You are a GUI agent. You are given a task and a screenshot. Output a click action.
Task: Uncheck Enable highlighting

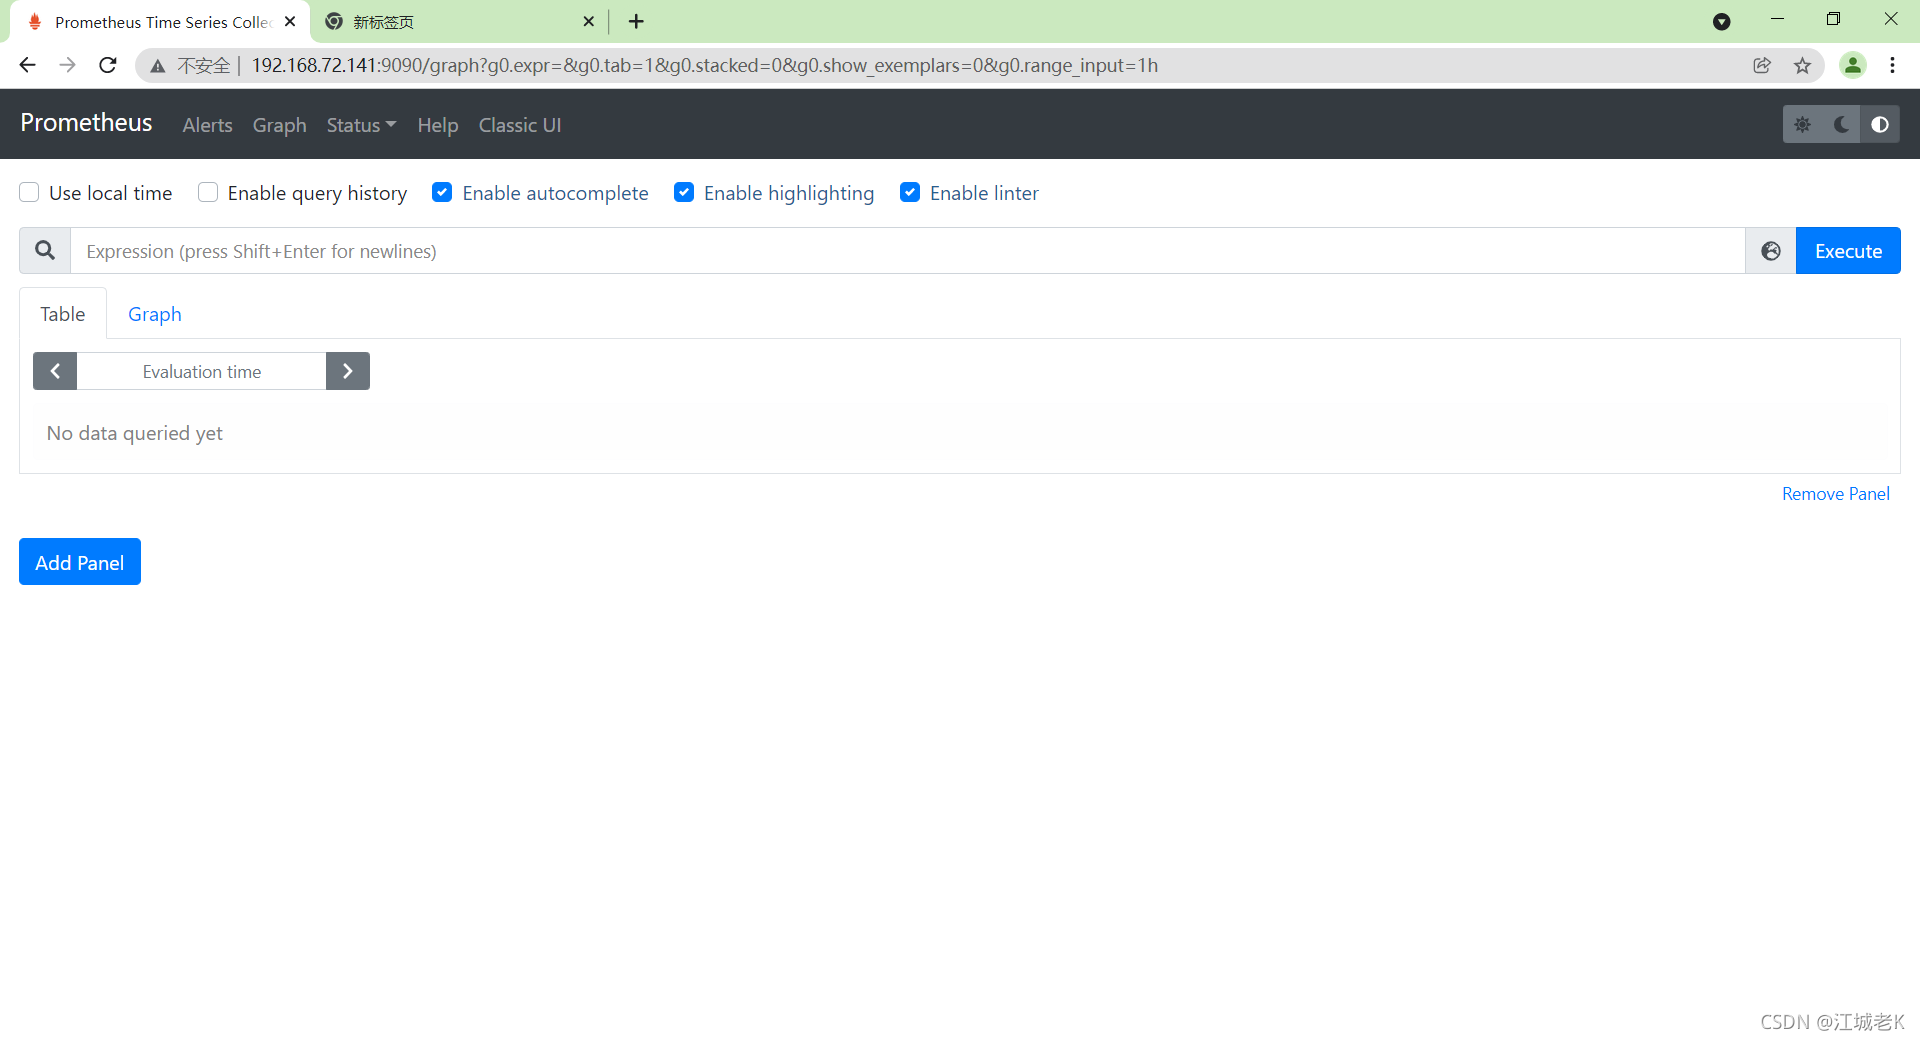click(684, 192)
